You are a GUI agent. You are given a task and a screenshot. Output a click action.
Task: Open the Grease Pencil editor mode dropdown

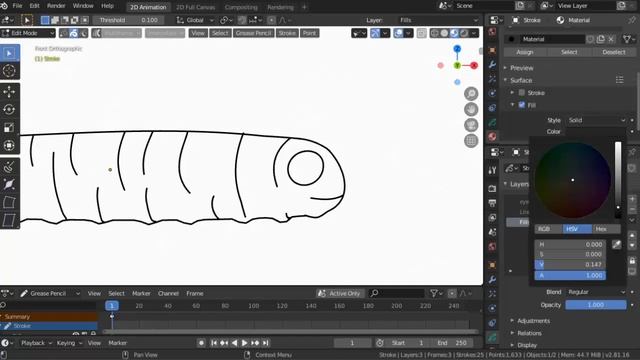click(50, 293)
